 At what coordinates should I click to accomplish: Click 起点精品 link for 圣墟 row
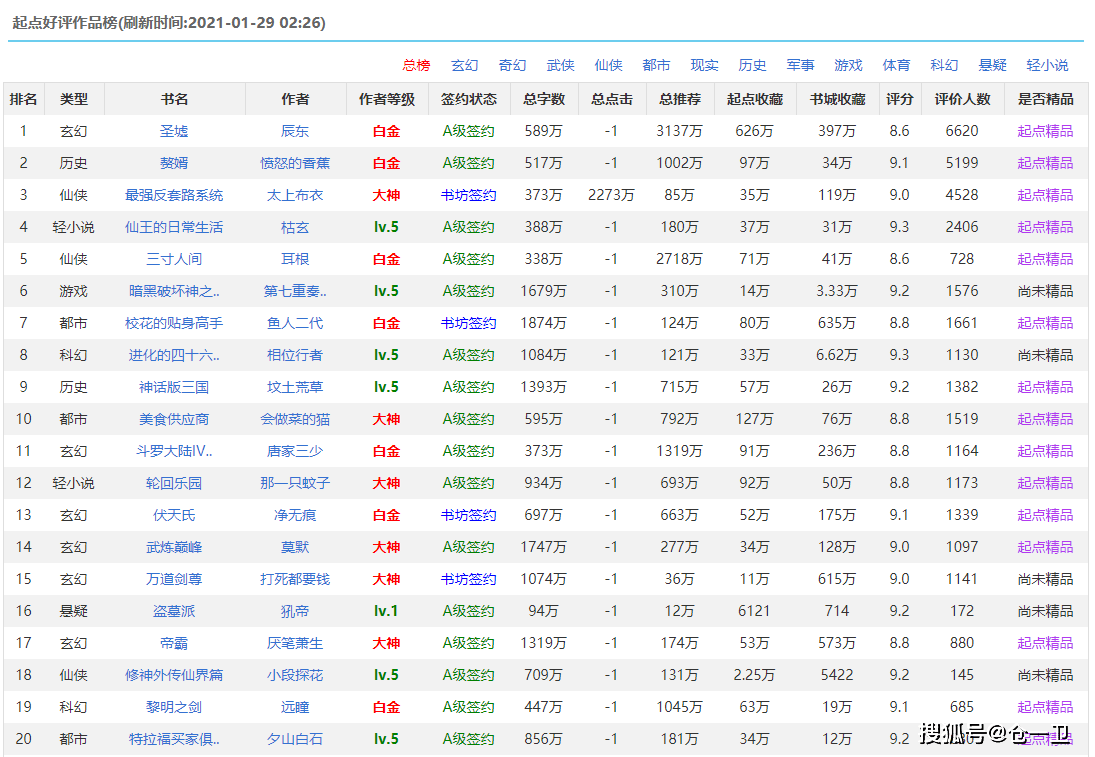pos(1045,131)
